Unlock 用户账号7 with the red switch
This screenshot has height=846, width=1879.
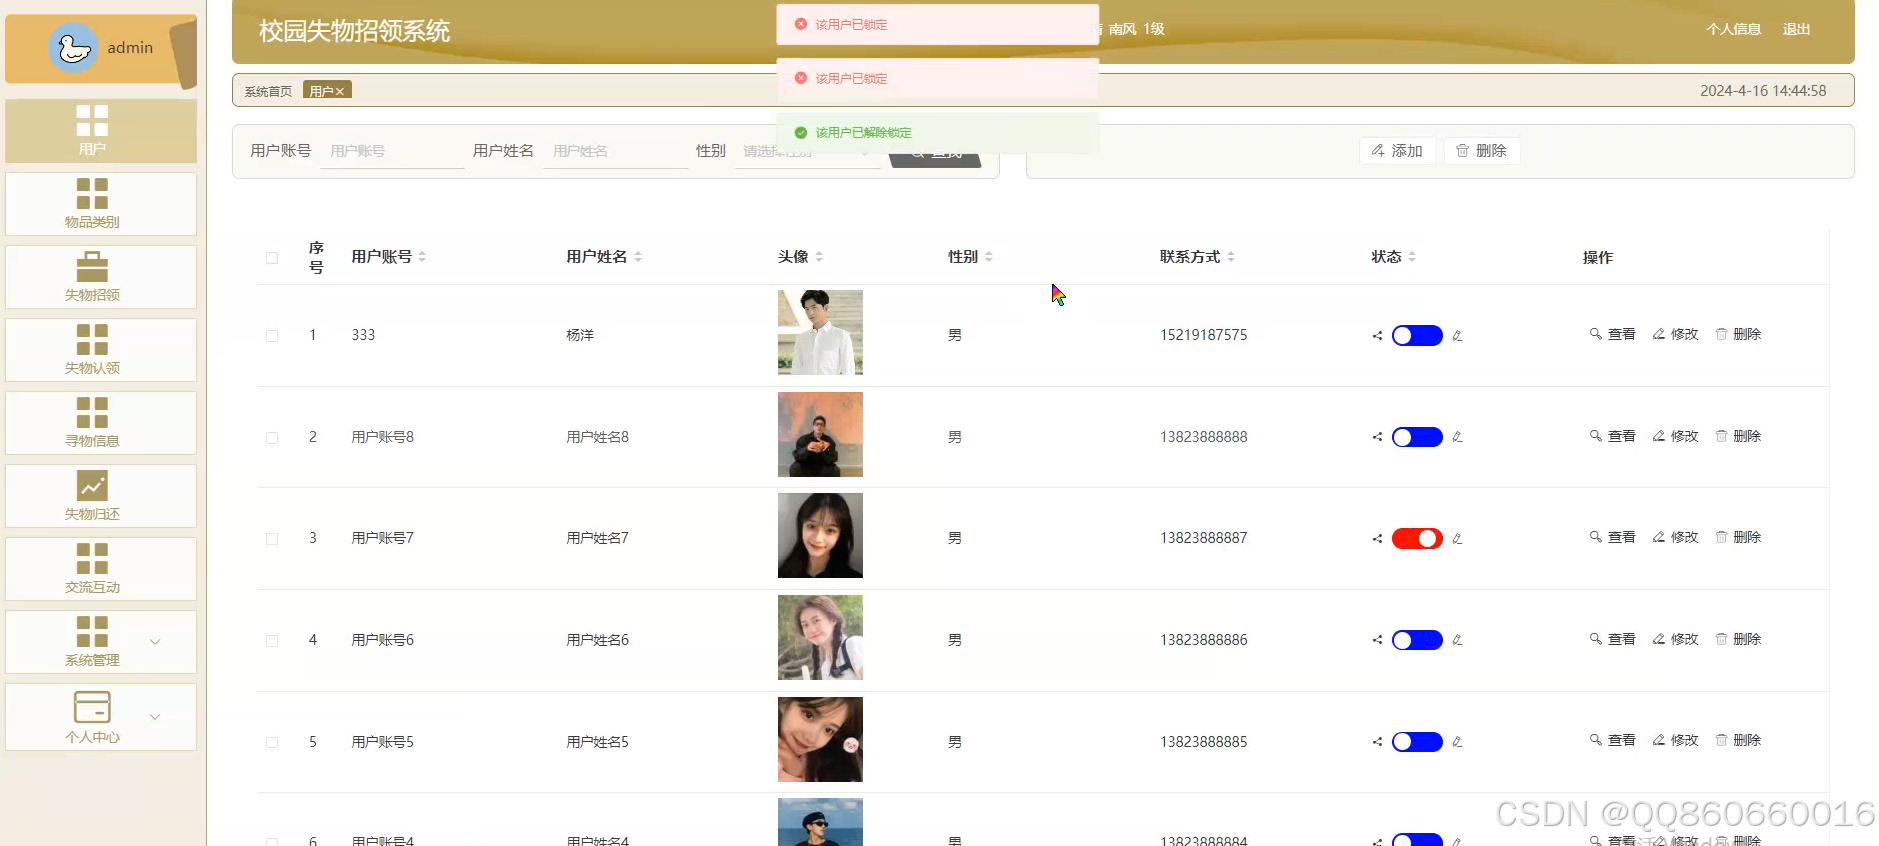(x=1417, y=539)
